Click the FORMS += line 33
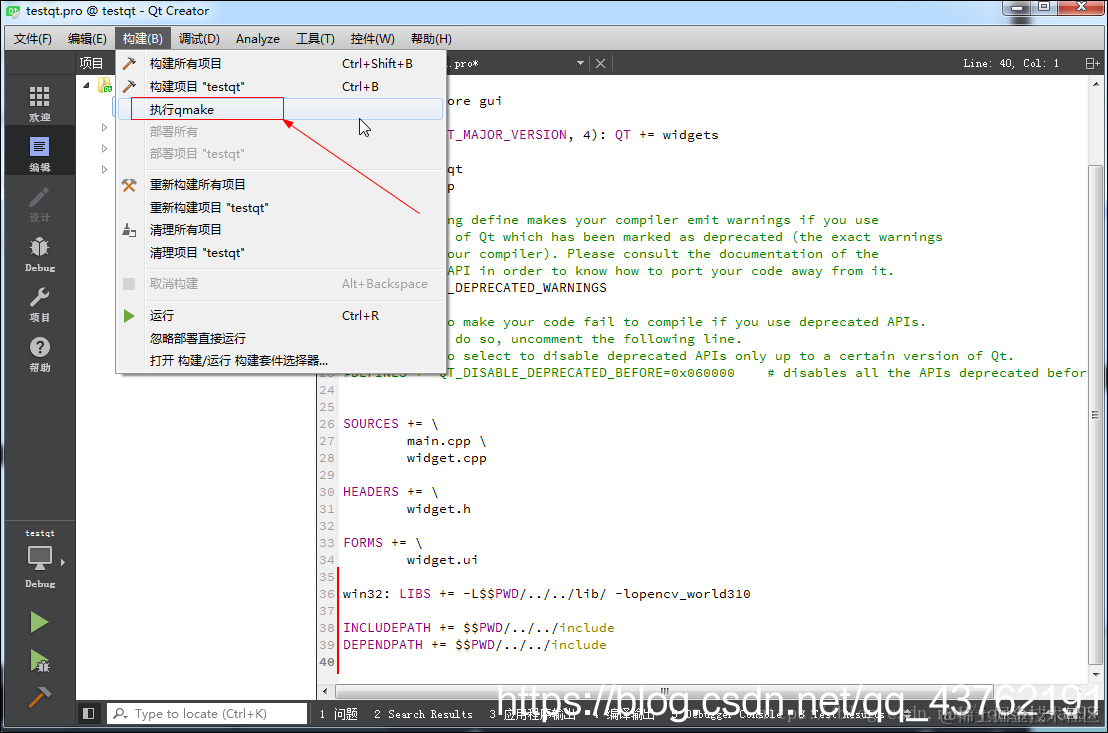 tap(382, 542)
